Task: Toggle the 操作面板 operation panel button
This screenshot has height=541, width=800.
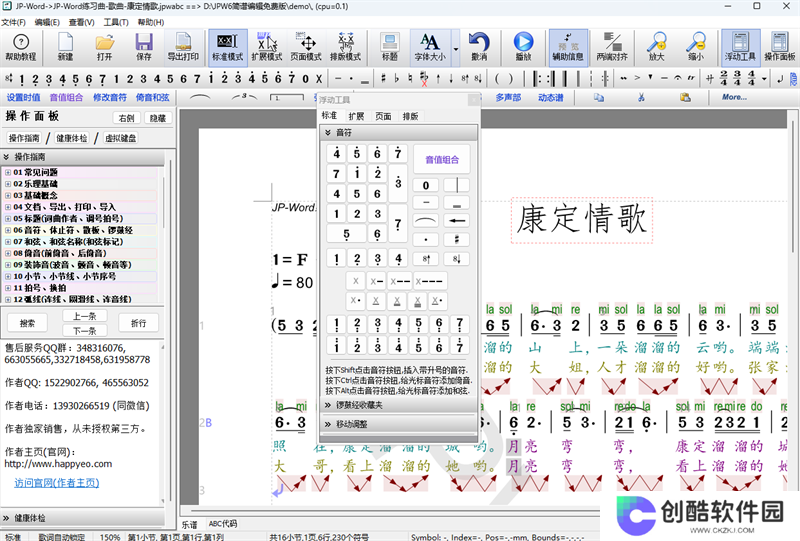Action: click(780, 47)
